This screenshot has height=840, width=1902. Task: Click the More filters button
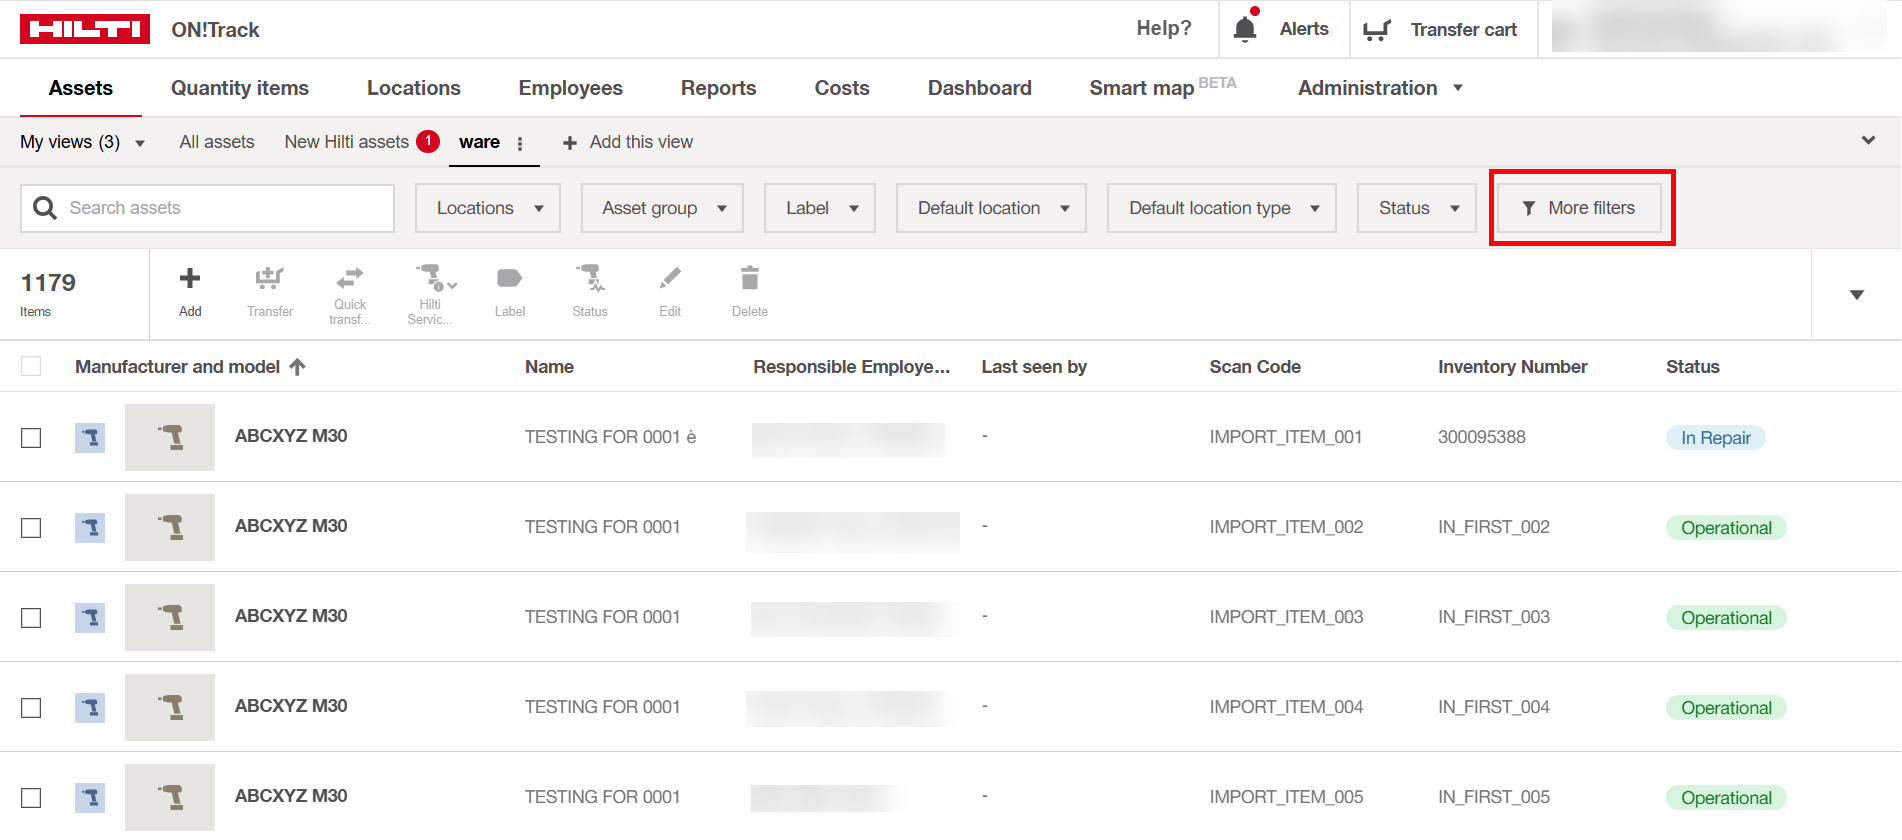point(1579,208)
